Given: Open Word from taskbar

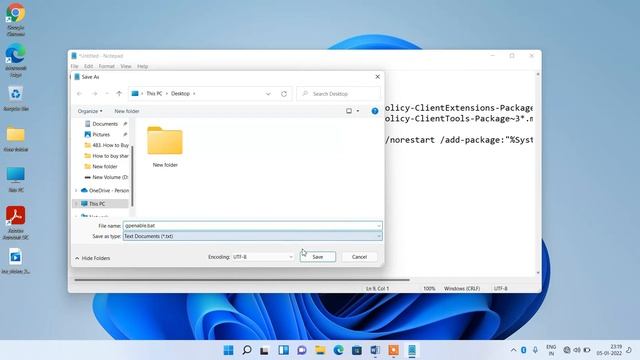Looking at the screenshot, I should pyautogui.click(x=375, y=350).
